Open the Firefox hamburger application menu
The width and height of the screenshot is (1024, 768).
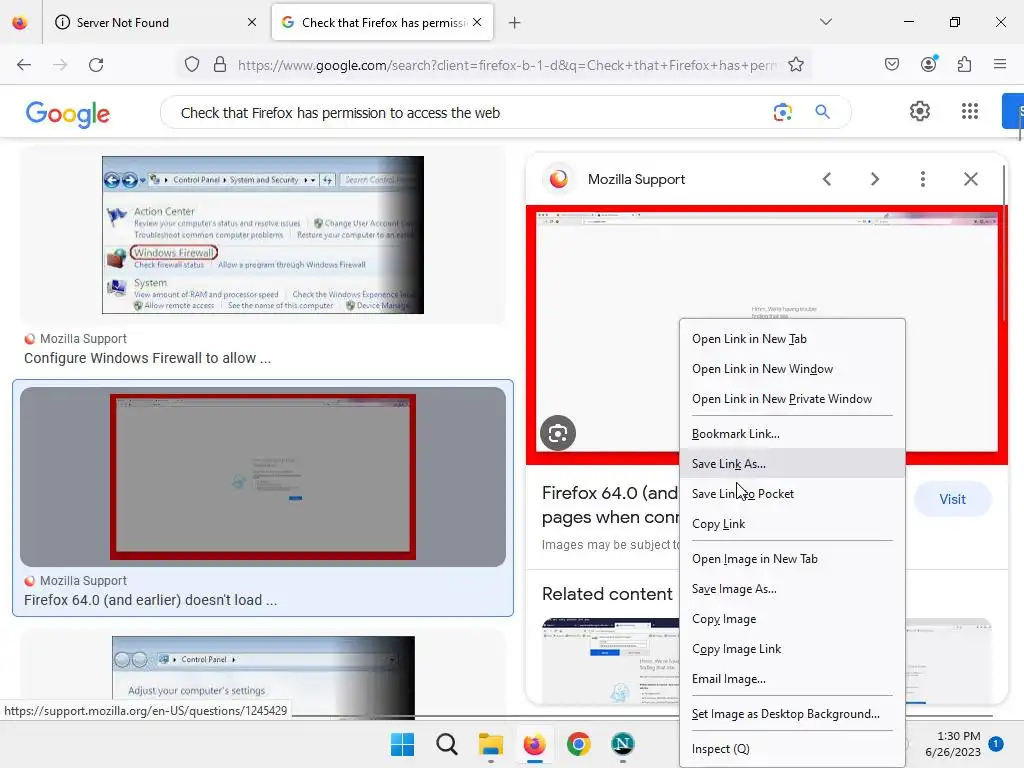1000,64
